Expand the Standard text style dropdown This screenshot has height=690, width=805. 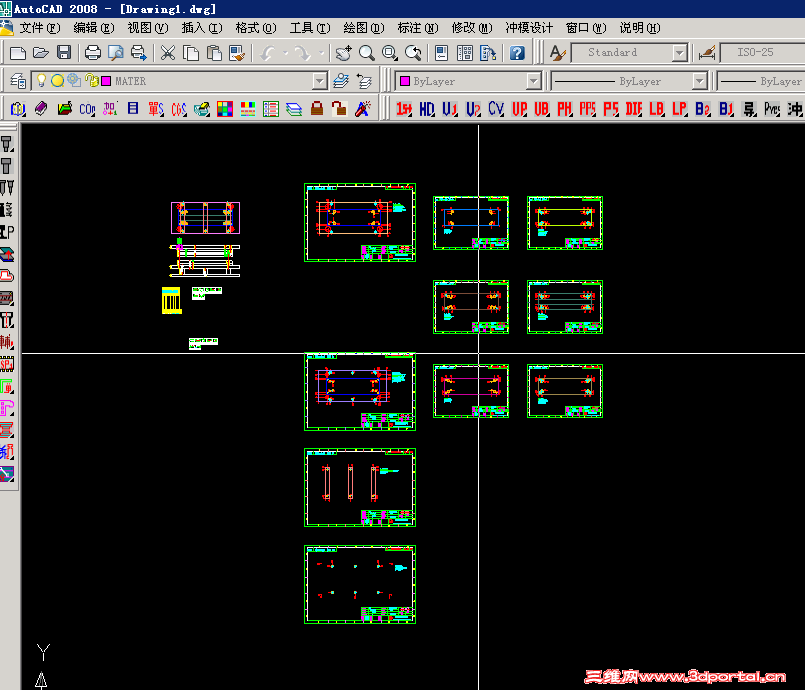pyautogui.click(x=680, y=53)
